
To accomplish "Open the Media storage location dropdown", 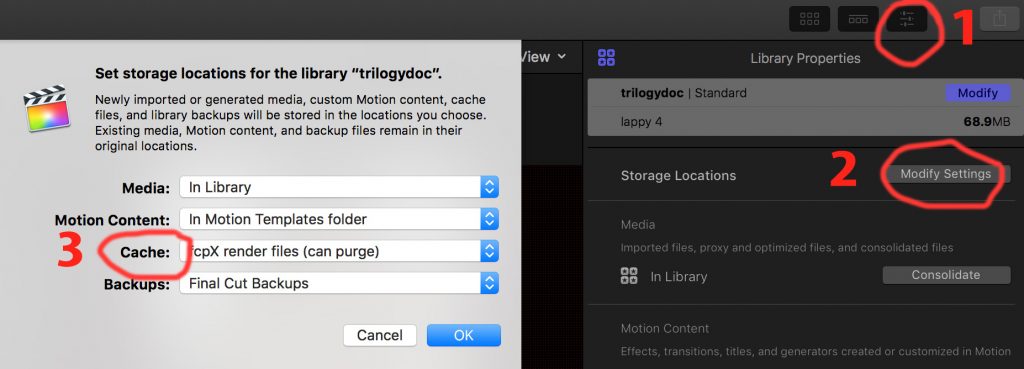I will [340, 187].
